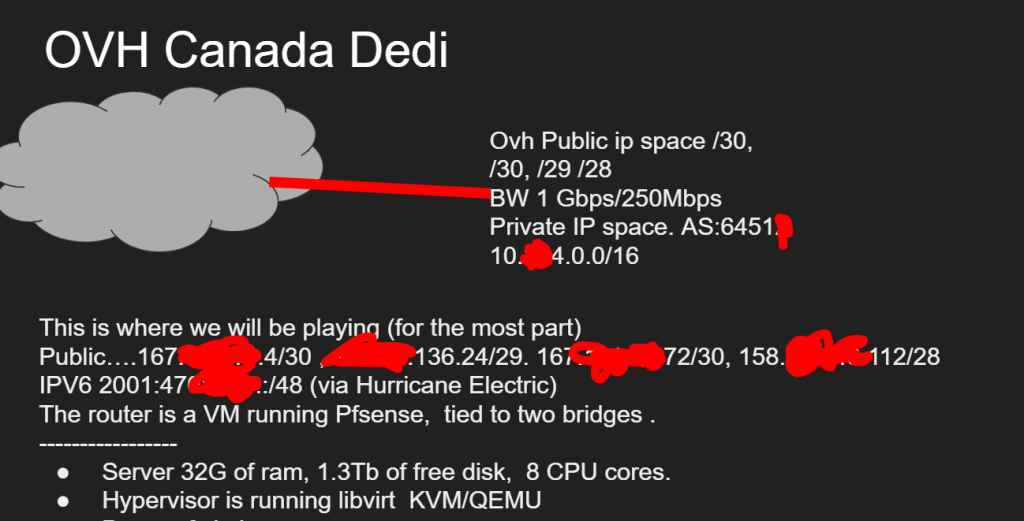This screenshot has height=521, width=1024.
Task: Click the "OVH Canada Dedi" slide title
Action: pos(246,50)
